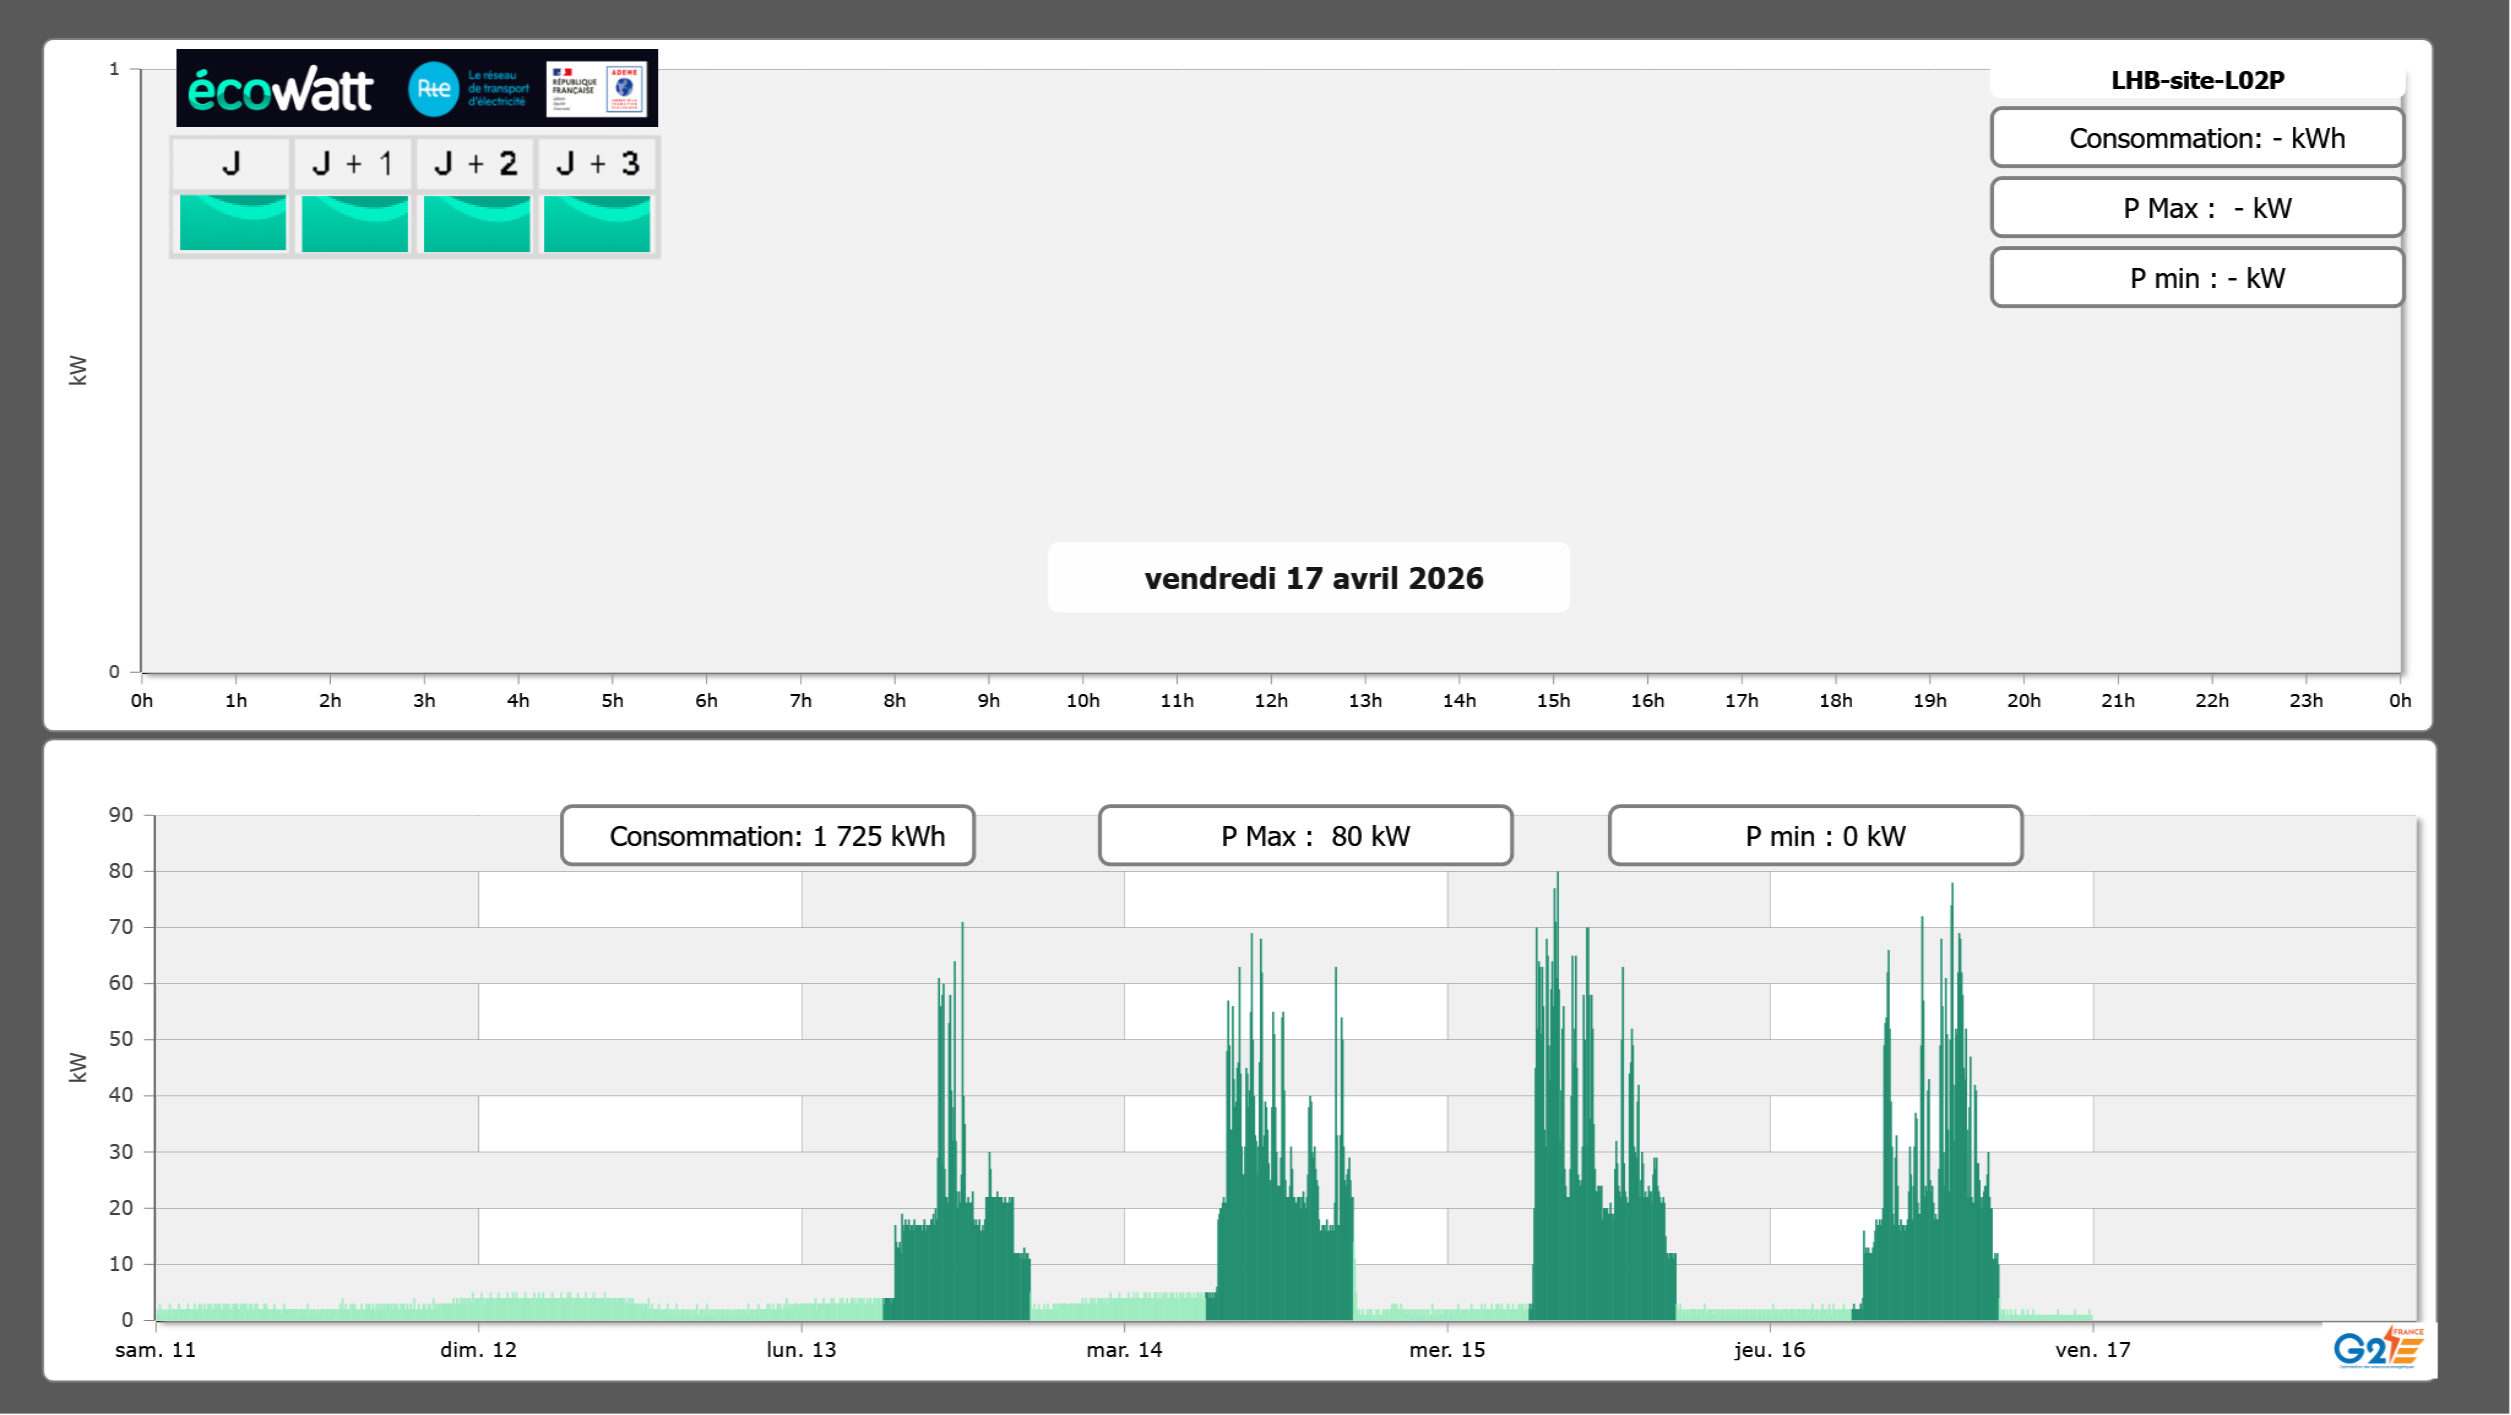Viewport: 2511px width, 1415px height.
Task: Click the daily Consommation: - kWh box
Action: 2196,138
